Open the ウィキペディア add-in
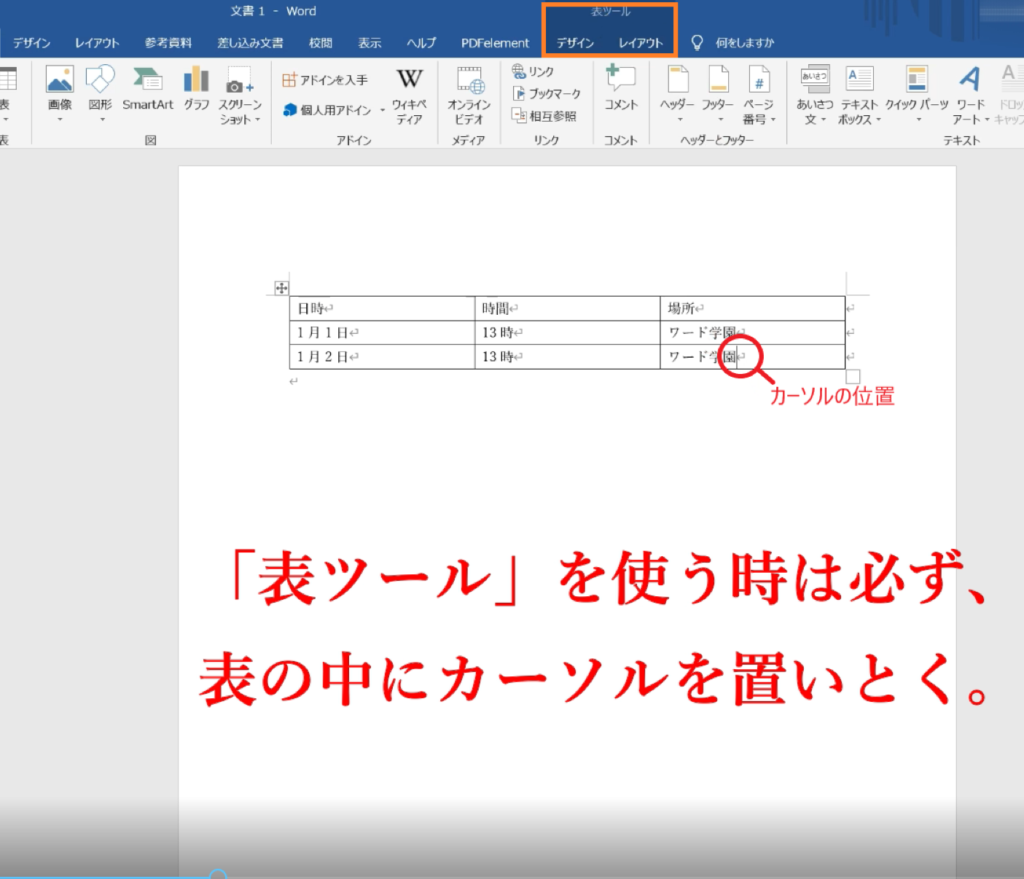This screenshot has height=879, width=1024. pos(409,94)
